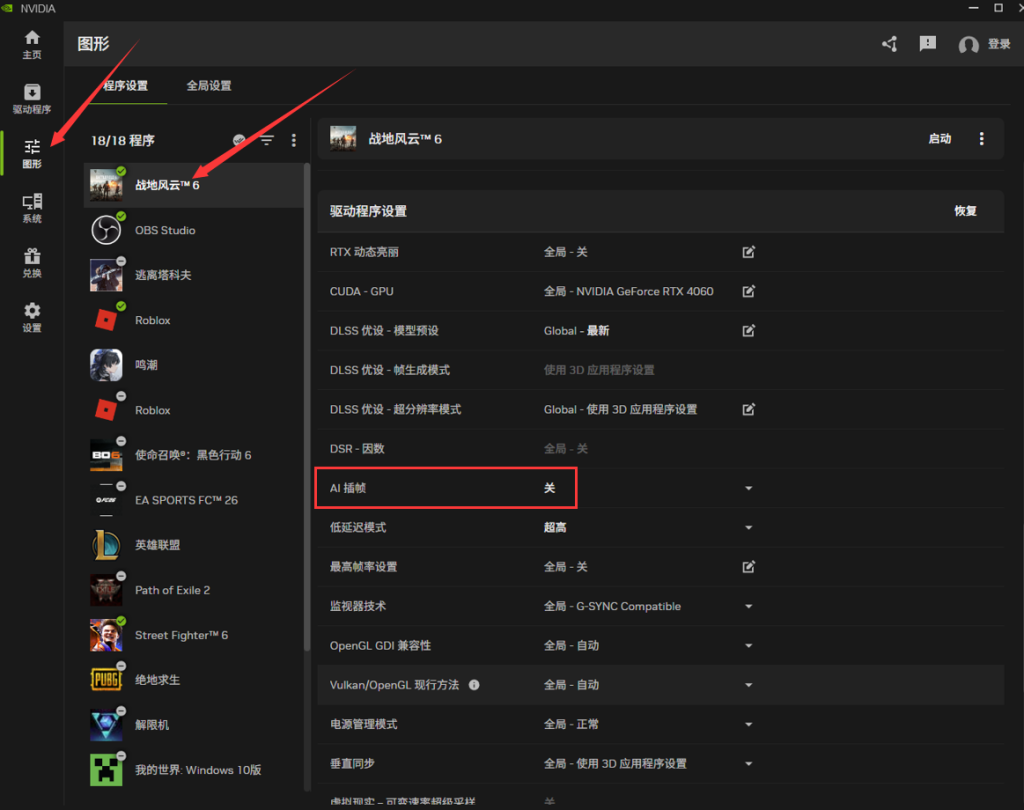Click the share icon in top bar

point(889,44)
